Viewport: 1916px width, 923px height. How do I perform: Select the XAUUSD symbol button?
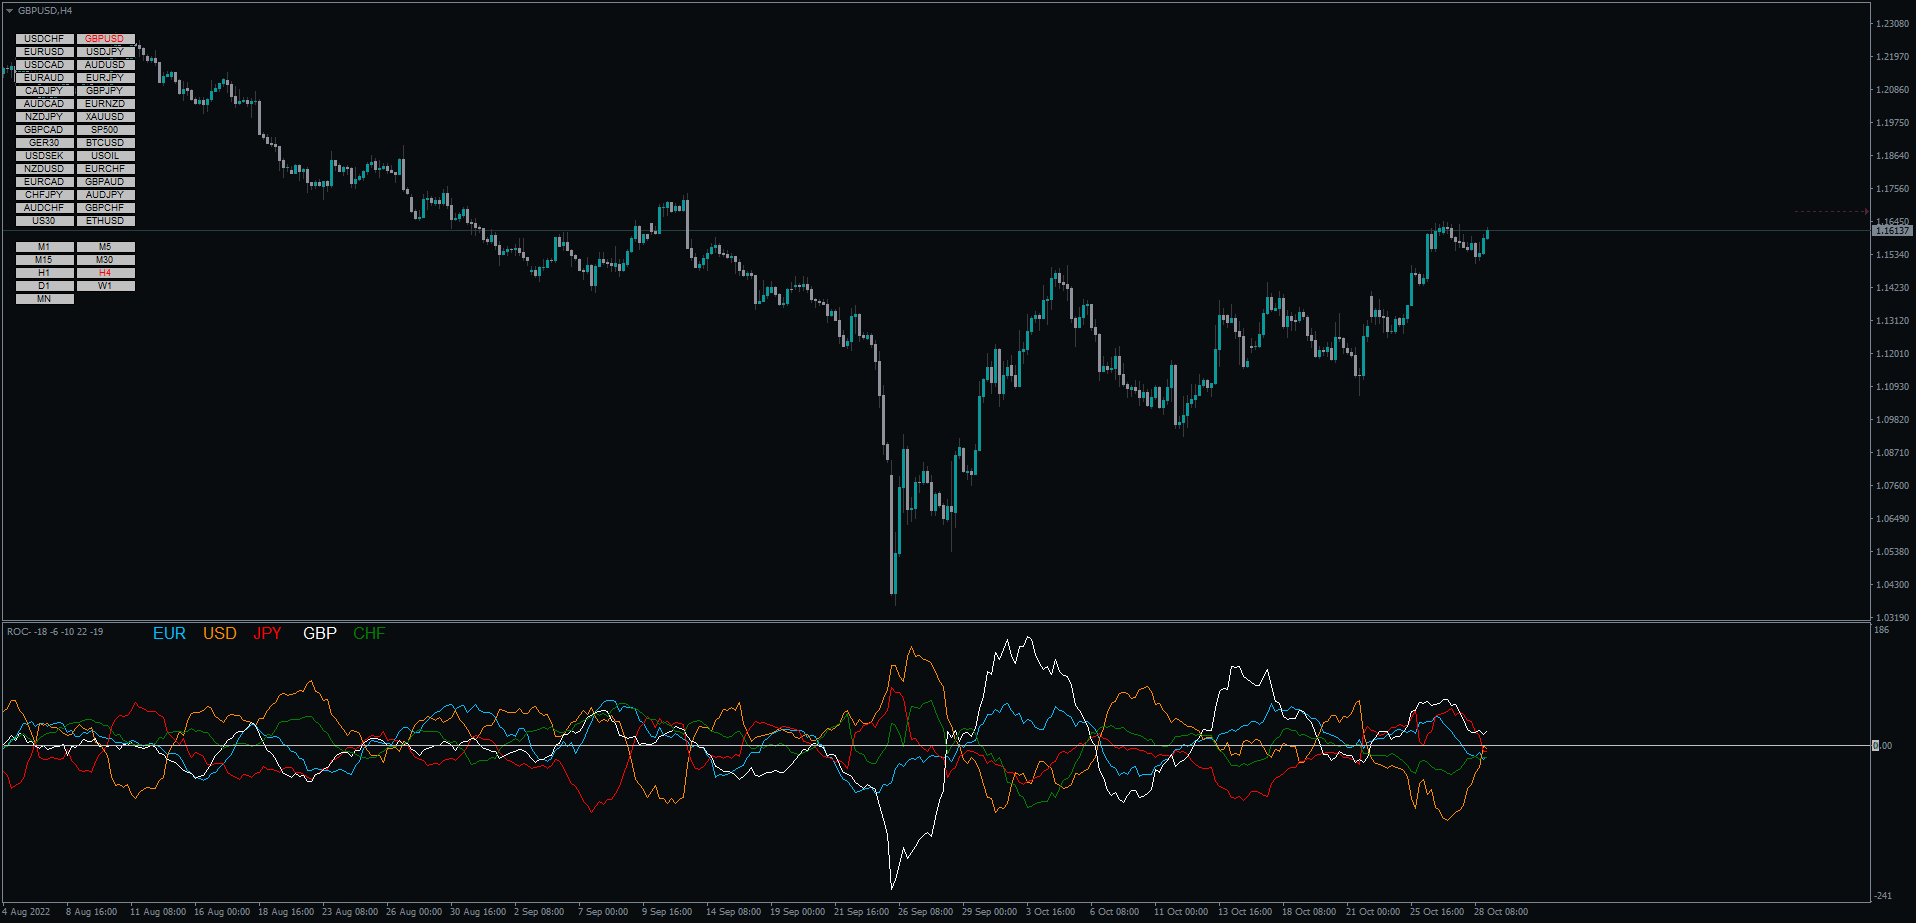(x=105, y=117)
